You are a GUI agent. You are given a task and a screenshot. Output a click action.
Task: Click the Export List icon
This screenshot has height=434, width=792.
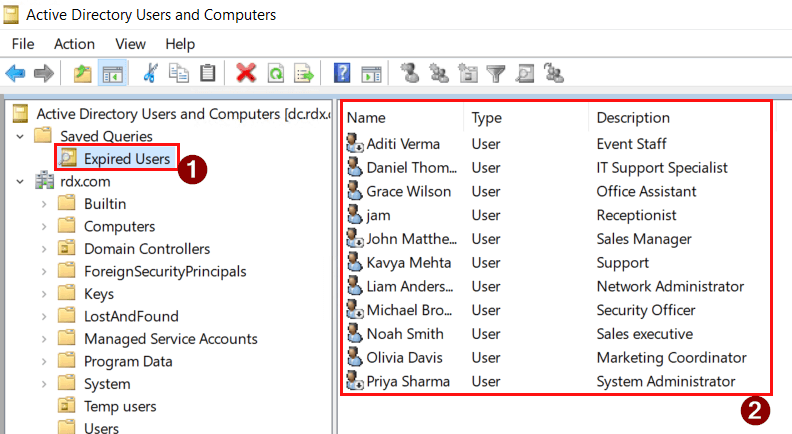pos(304,73)
